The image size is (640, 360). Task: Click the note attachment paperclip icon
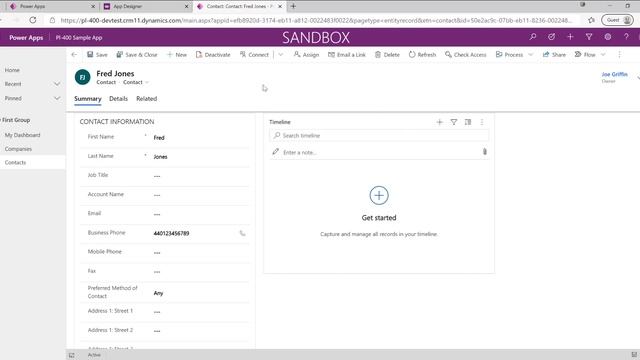point(484,152)
